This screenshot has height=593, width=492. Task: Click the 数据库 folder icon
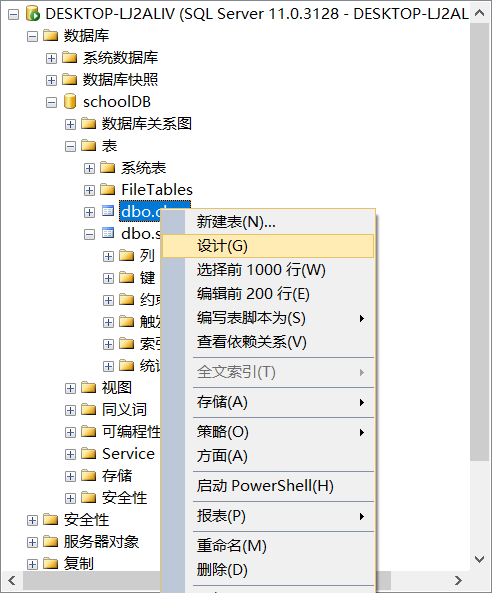(x=50, y=36)
